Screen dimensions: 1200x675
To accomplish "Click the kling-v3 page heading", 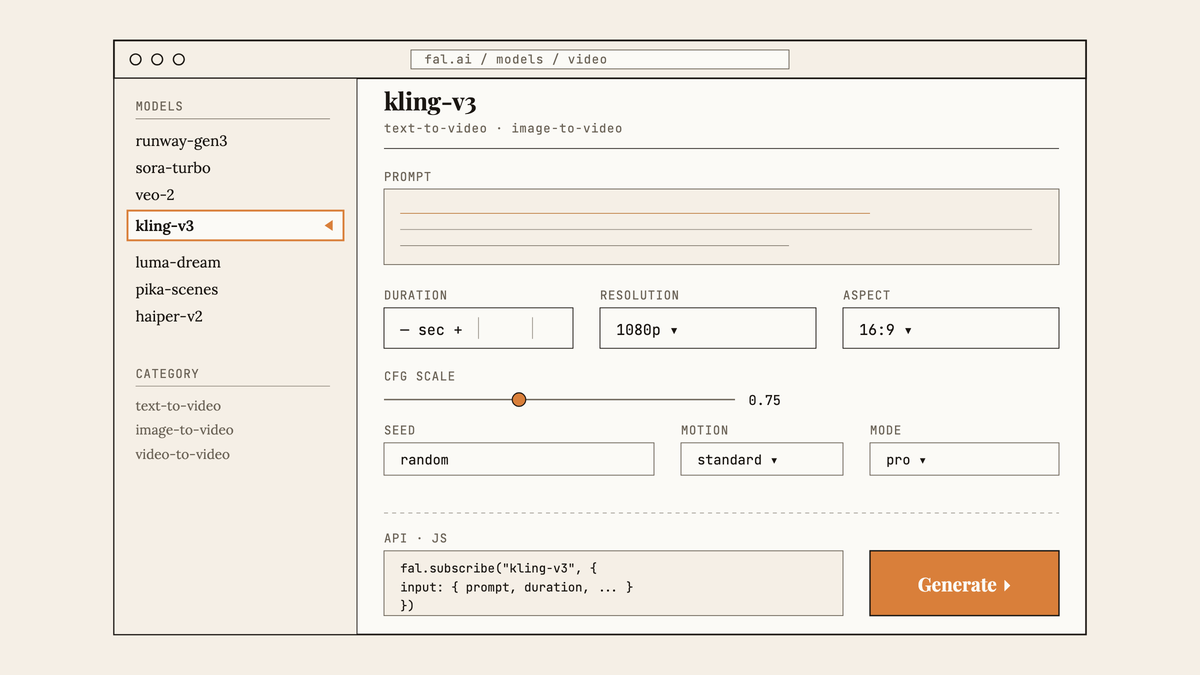I will point(432,101).
